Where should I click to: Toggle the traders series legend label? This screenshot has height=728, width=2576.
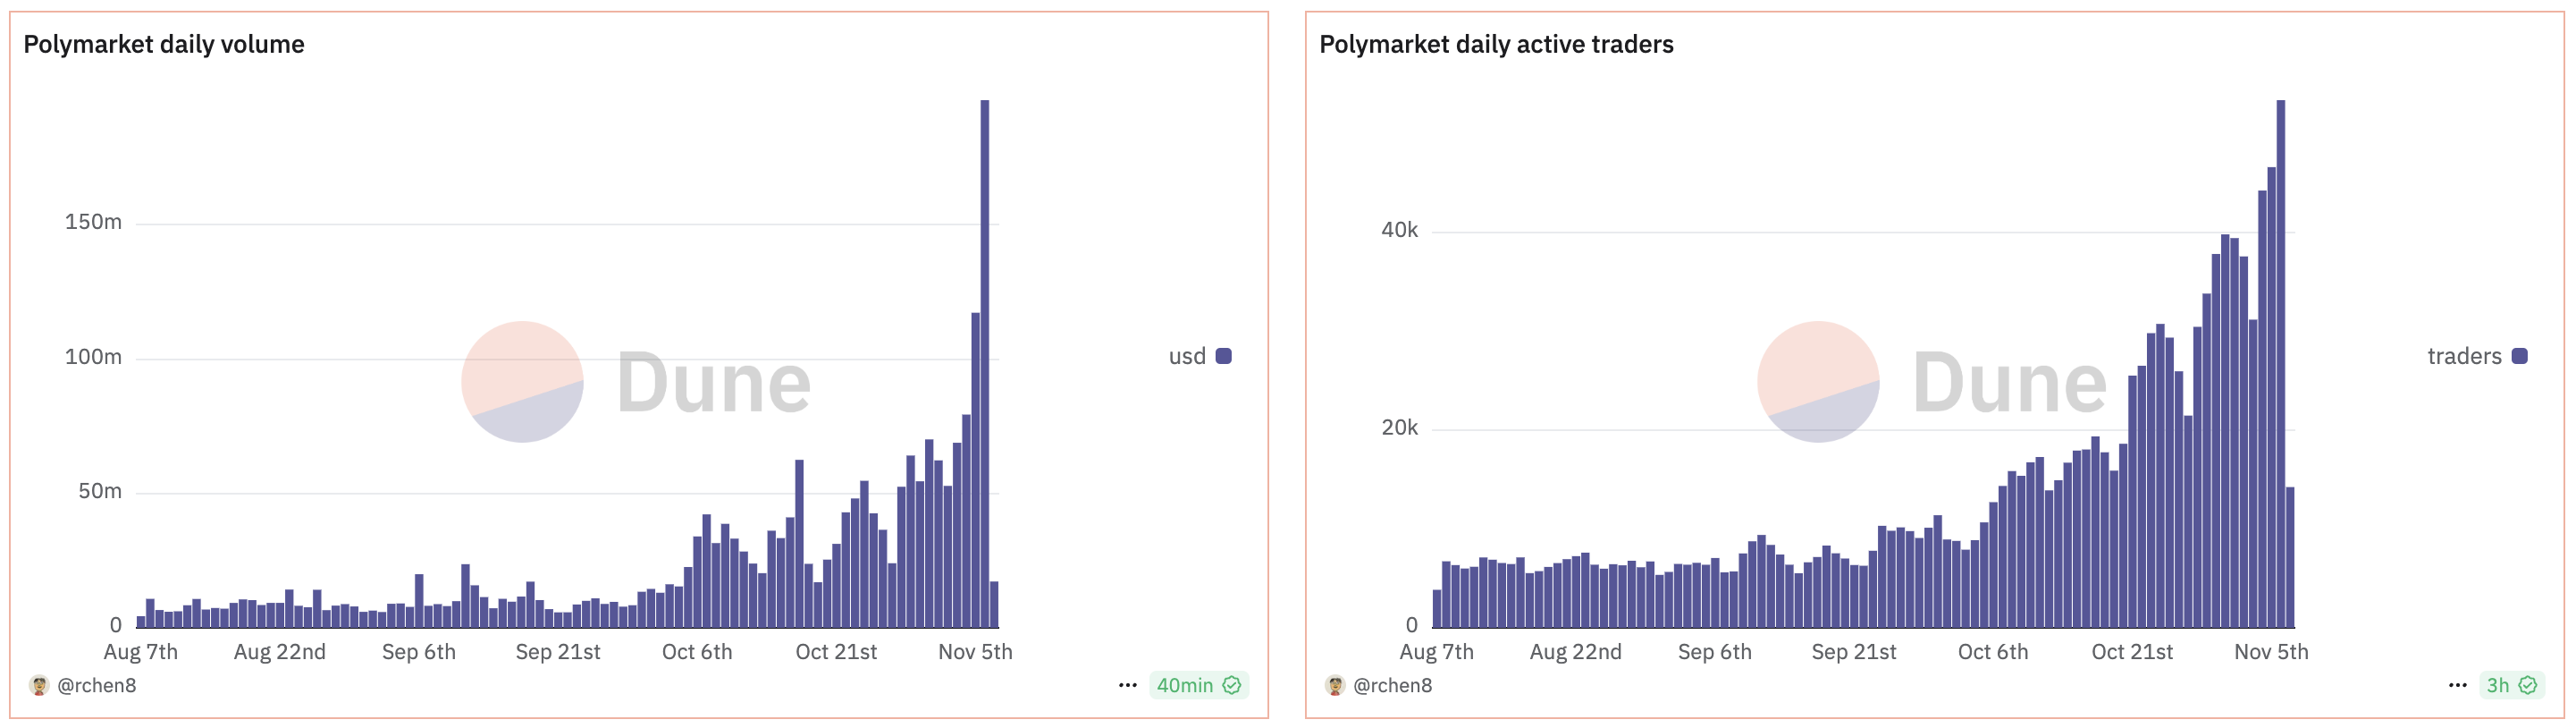2464,356
